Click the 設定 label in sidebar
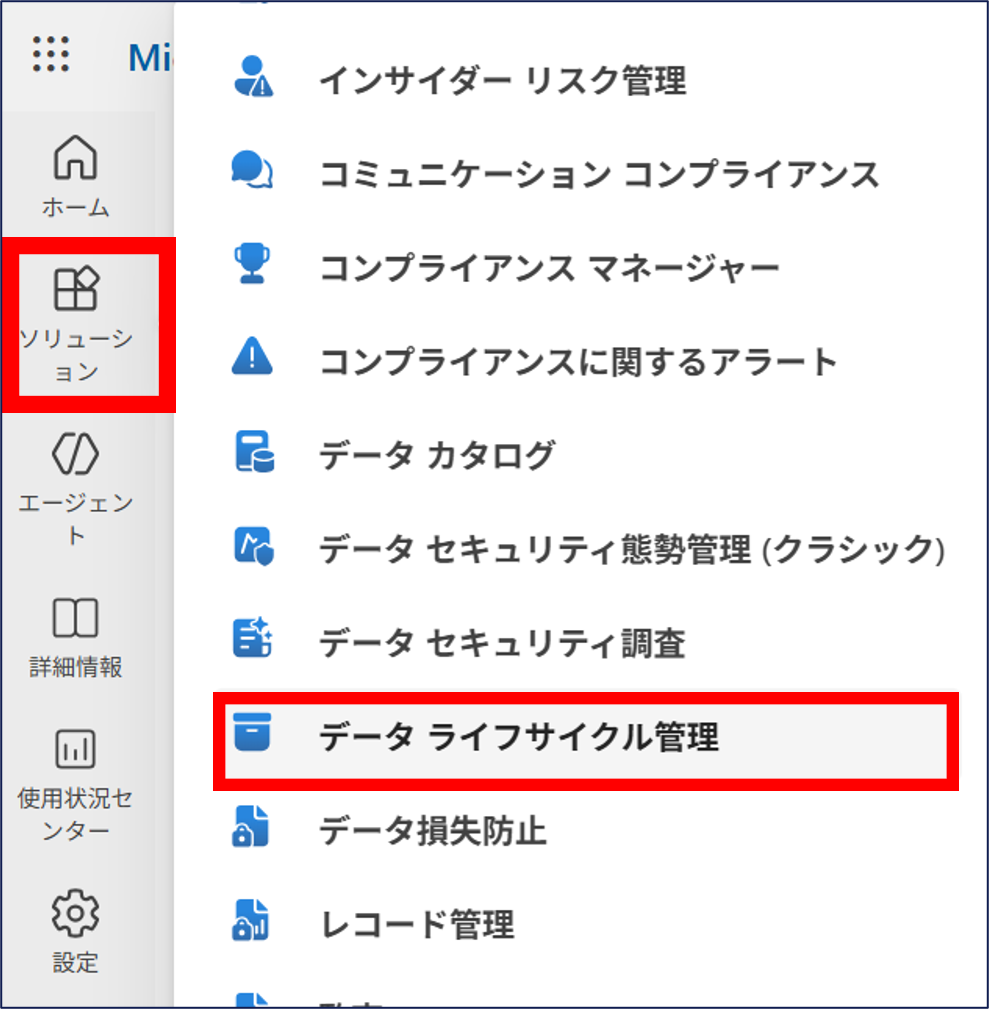Screen dimensions: 989x1009 (x=75, y=963)
